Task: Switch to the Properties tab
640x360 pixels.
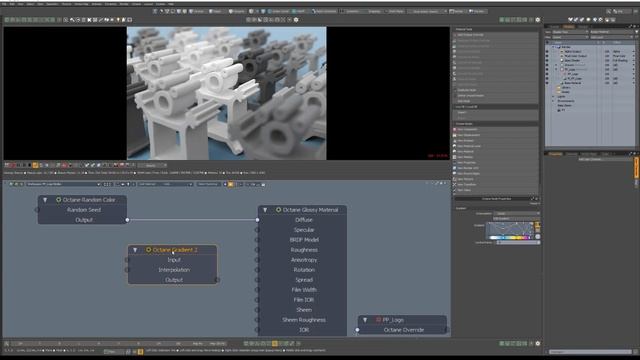Action: coord(555,154)
